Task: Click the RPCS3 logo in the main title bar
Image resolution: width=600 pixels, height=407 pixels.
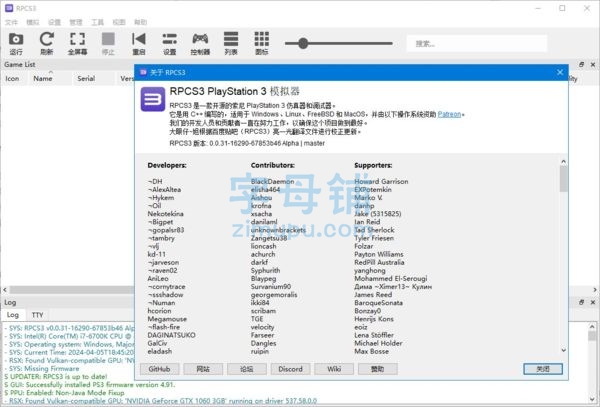Action: tap(9, 8)
